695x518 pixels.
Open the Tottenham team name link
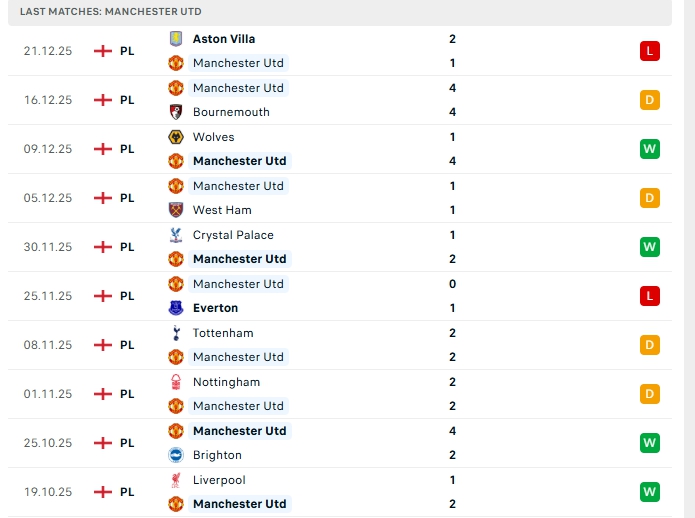pos(223,333)
